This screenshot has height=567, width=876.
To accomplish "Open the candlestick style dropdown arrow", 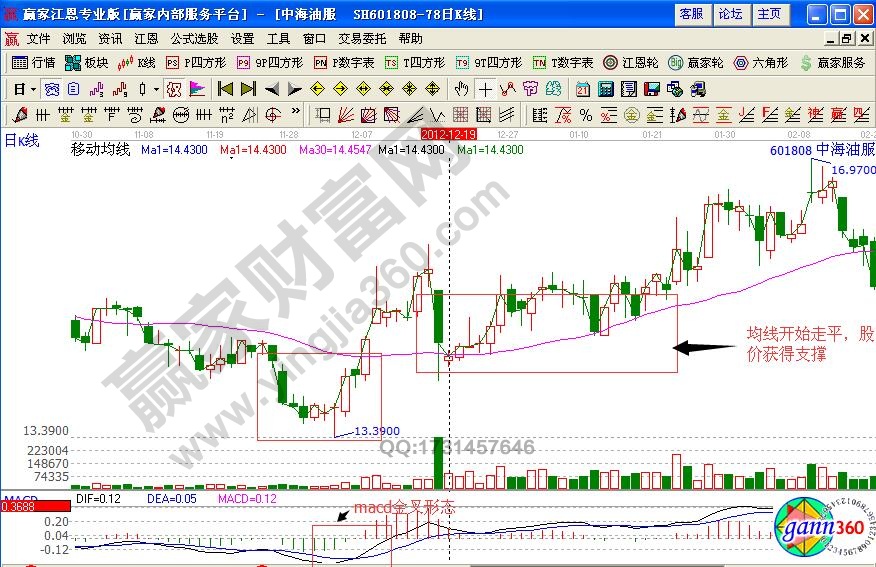I will point(155,88).
